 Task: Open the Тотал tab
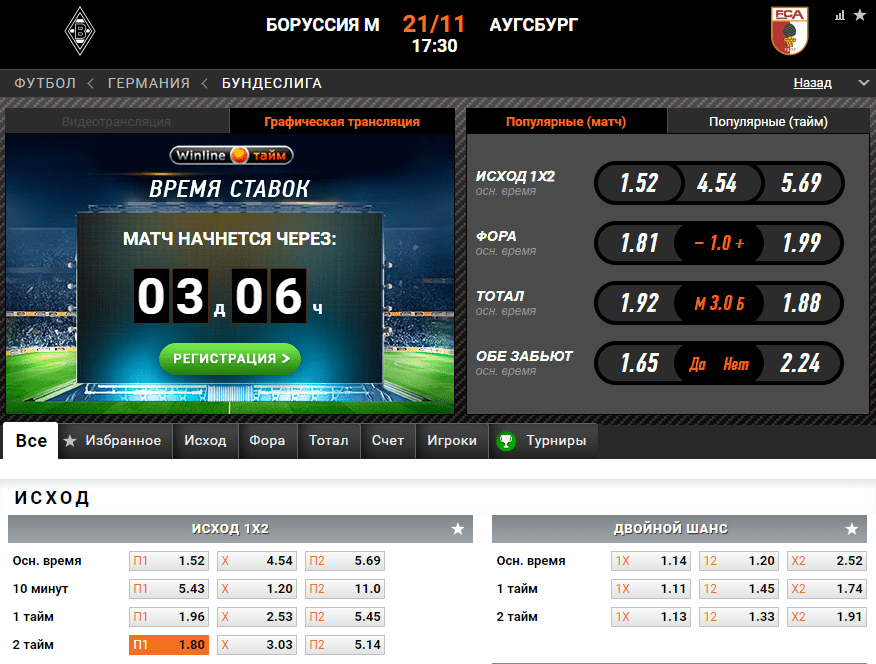[329, 441]
